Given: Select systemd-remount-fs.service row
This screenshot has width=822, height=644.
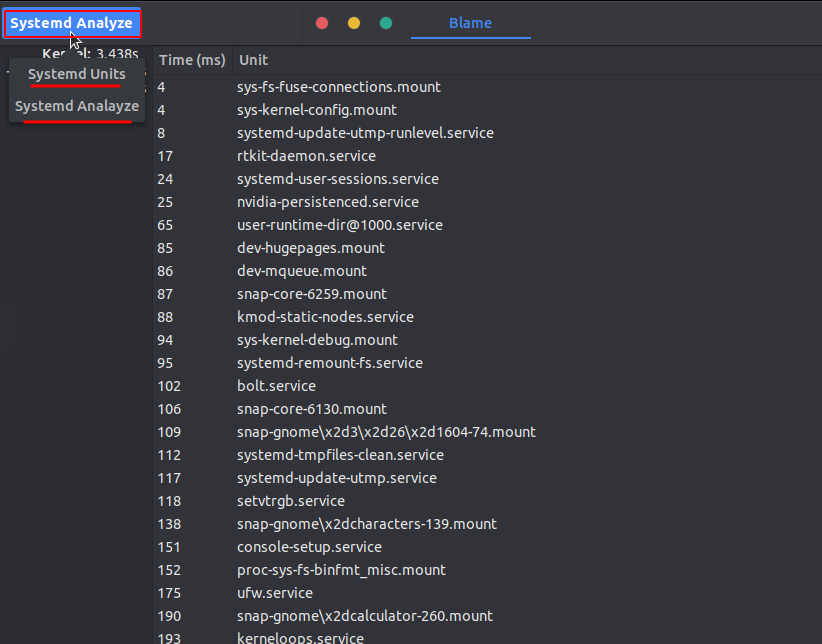Looking at the screenshot, I should (488, 363).
